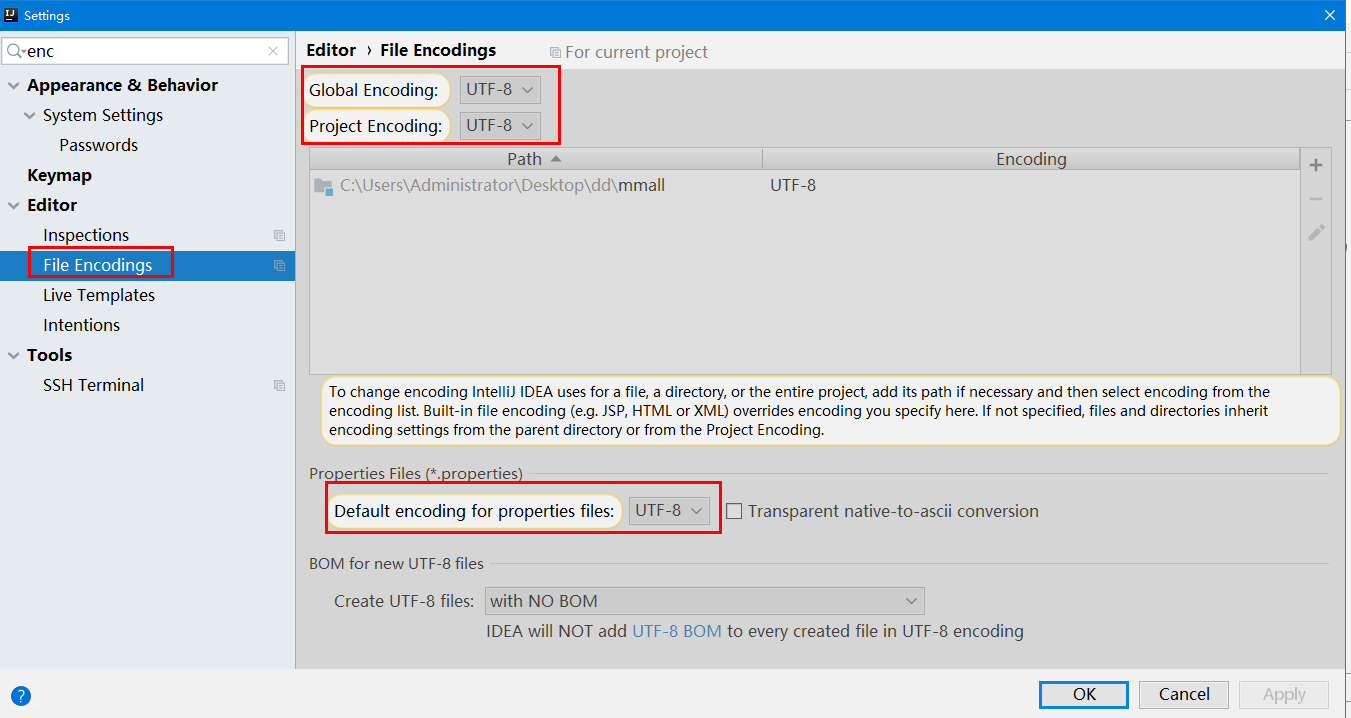Click in the settings search field
This screenshot has height=718, width=1351.
(145, 51)
